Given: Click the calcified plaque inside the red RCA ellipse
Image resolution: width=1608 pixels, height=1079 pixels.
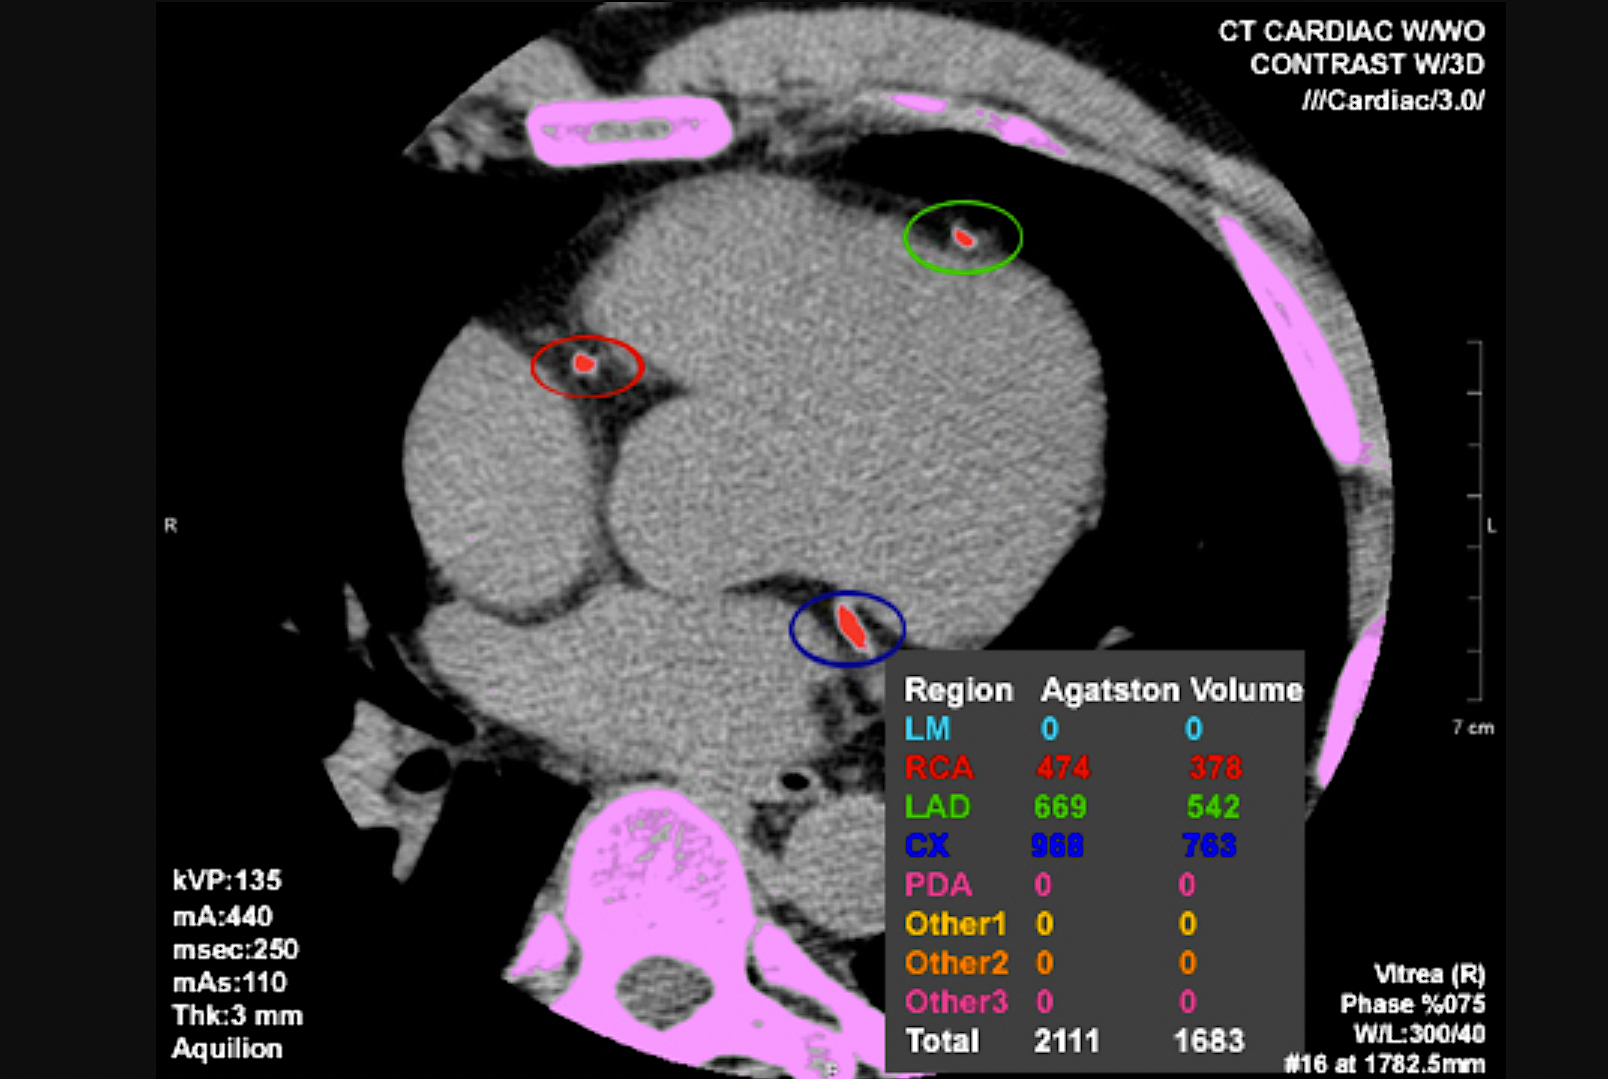Looking at the screenshot, I should click(585, 364).
